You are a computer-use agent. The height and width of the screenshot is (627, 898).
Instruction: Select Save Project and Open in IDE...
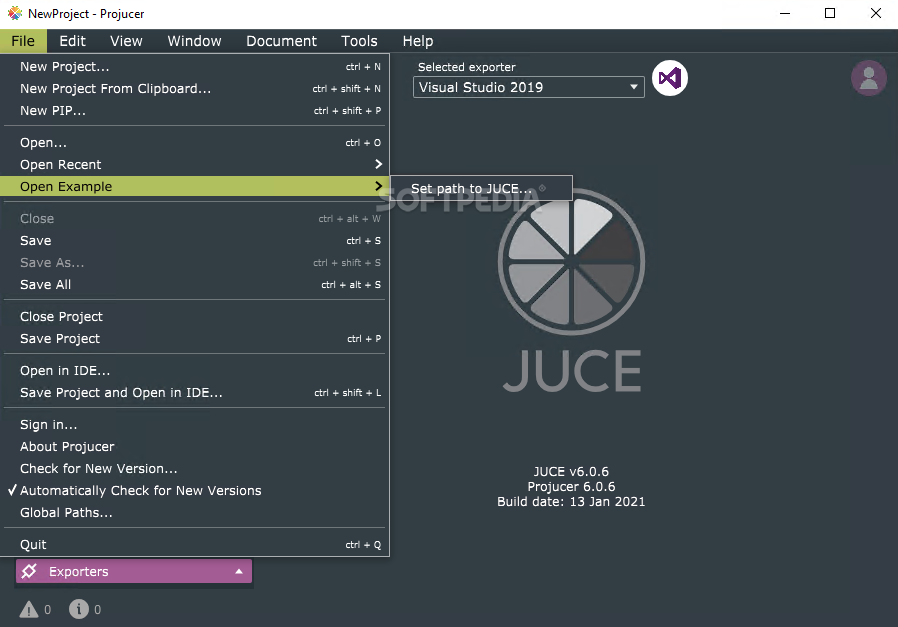coord(195,393)
